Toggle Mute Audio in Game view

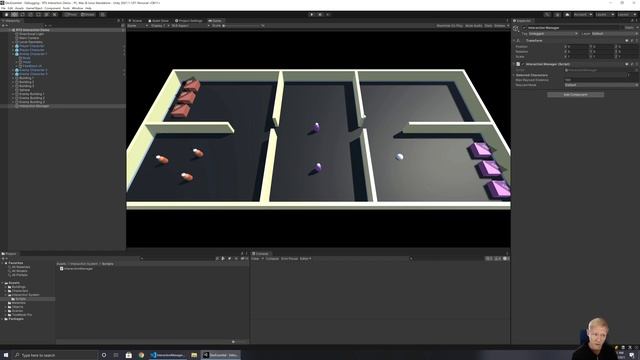pyautogui.click(x=473, y=26)
